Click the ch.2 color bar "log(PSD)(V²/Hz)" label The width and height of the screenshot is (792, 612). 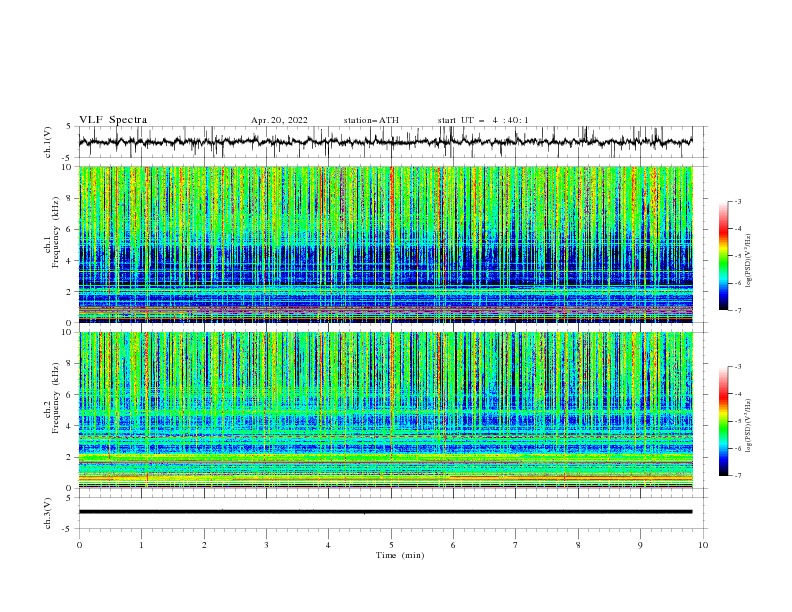pos(748,426)
